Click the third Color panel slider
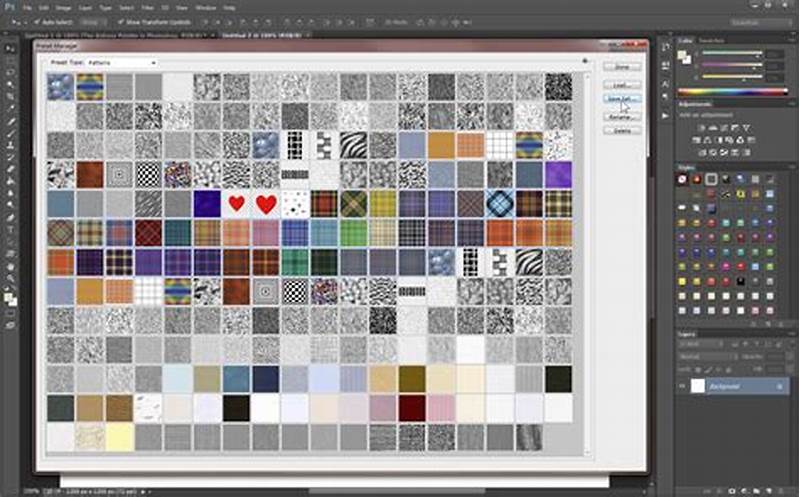The image size is (800, 497). click(732, 77)
